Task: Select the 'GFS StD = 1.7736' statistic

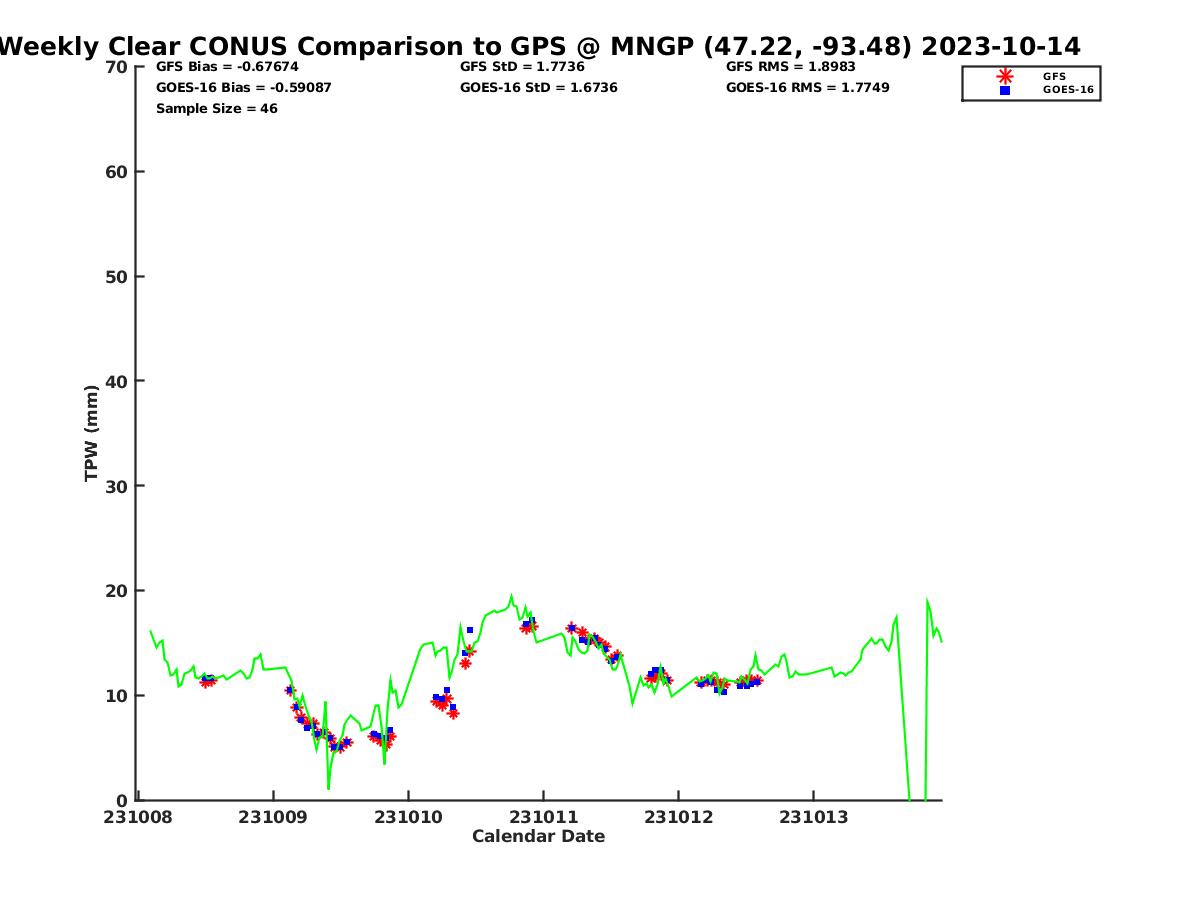Action: (x=522, y=67)
